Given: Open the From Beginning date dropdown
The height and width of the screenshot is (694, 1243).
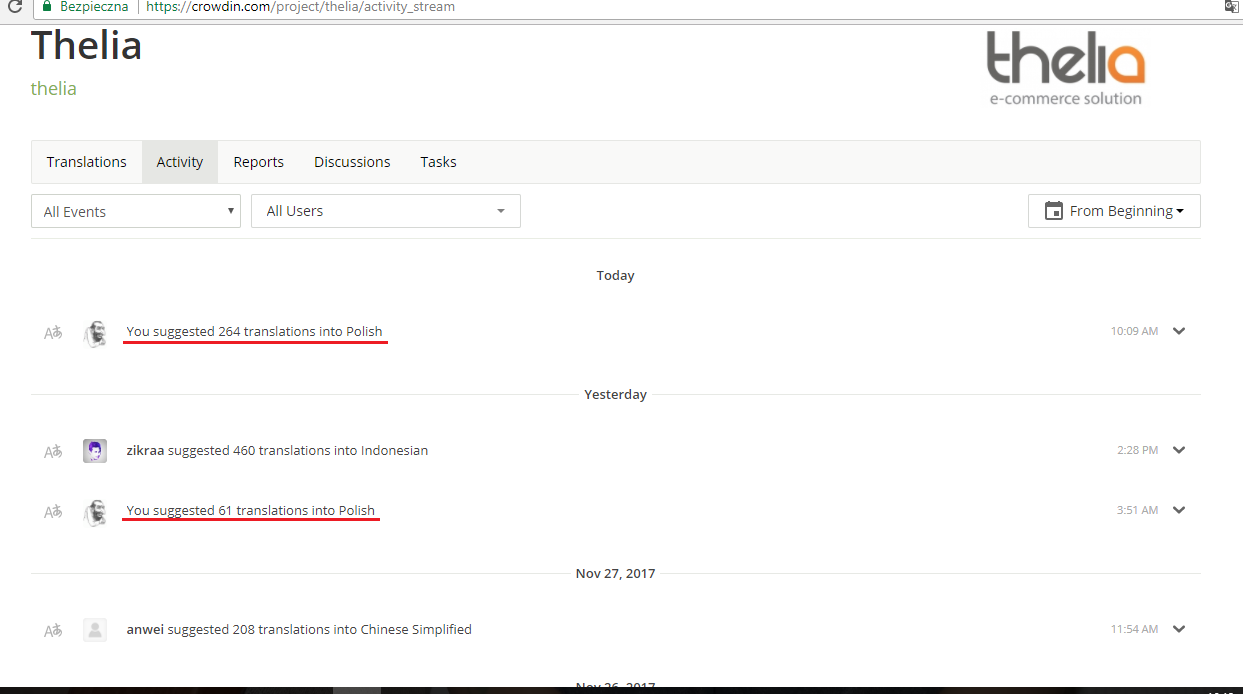Looking at the screenshot, I should [1114, 211].
